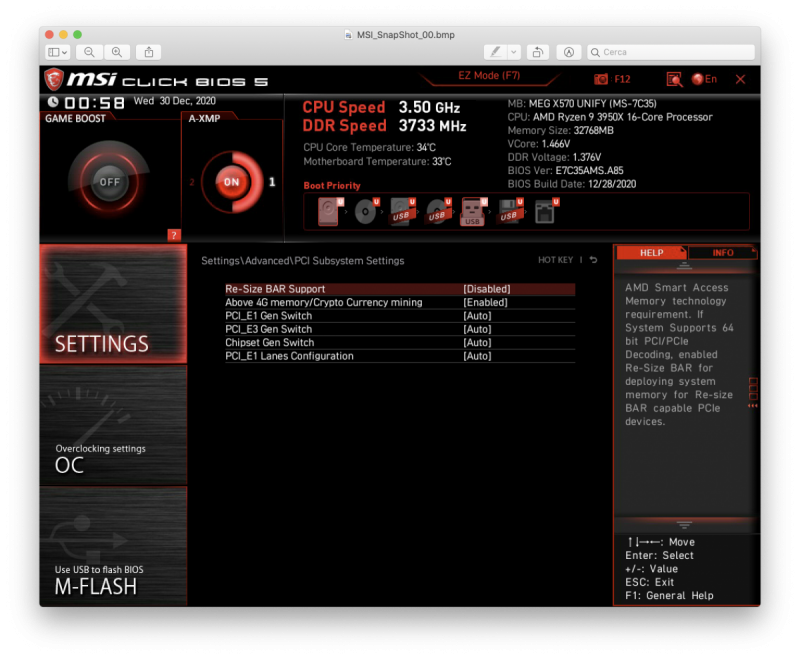
Task: Select Above 4G memory/Crypto Currency mining row
Action: coord(400,302)
